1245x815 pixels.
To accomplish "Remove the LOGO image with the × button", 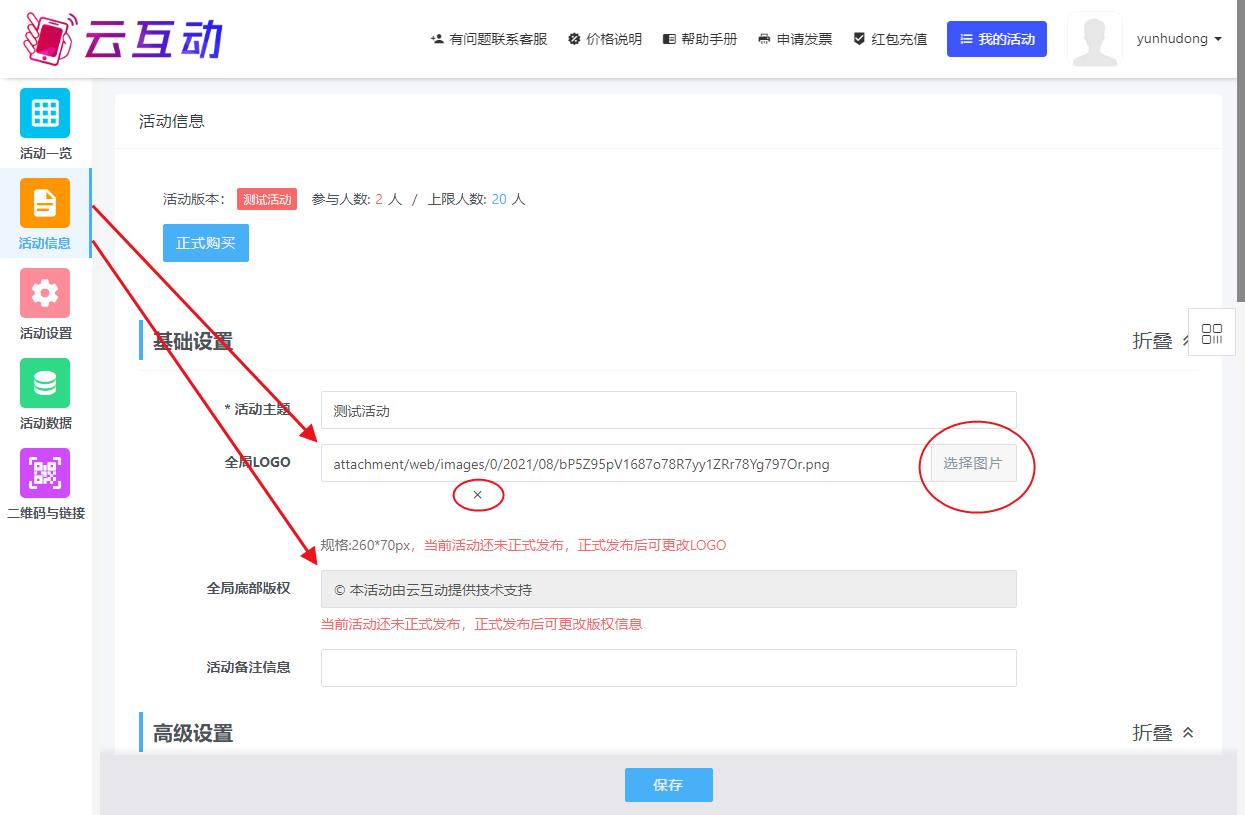I will coord(477,495).
